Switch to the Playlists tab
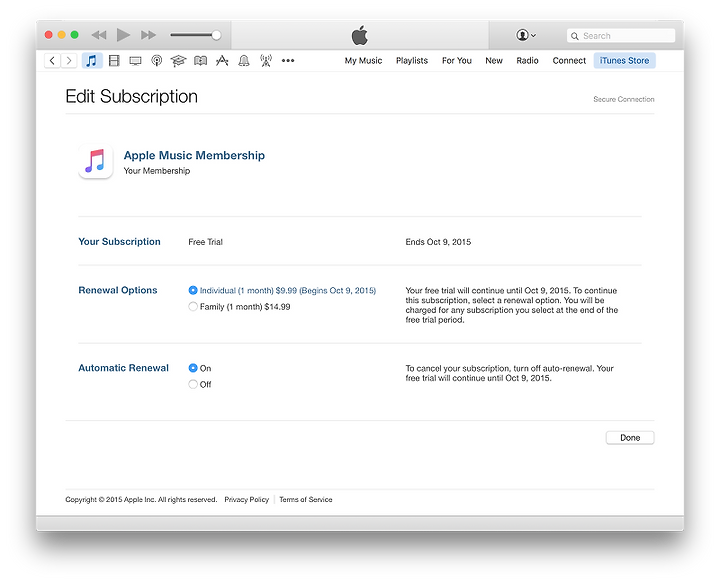Viewport: 720px width, 583px height. (412, 61)
